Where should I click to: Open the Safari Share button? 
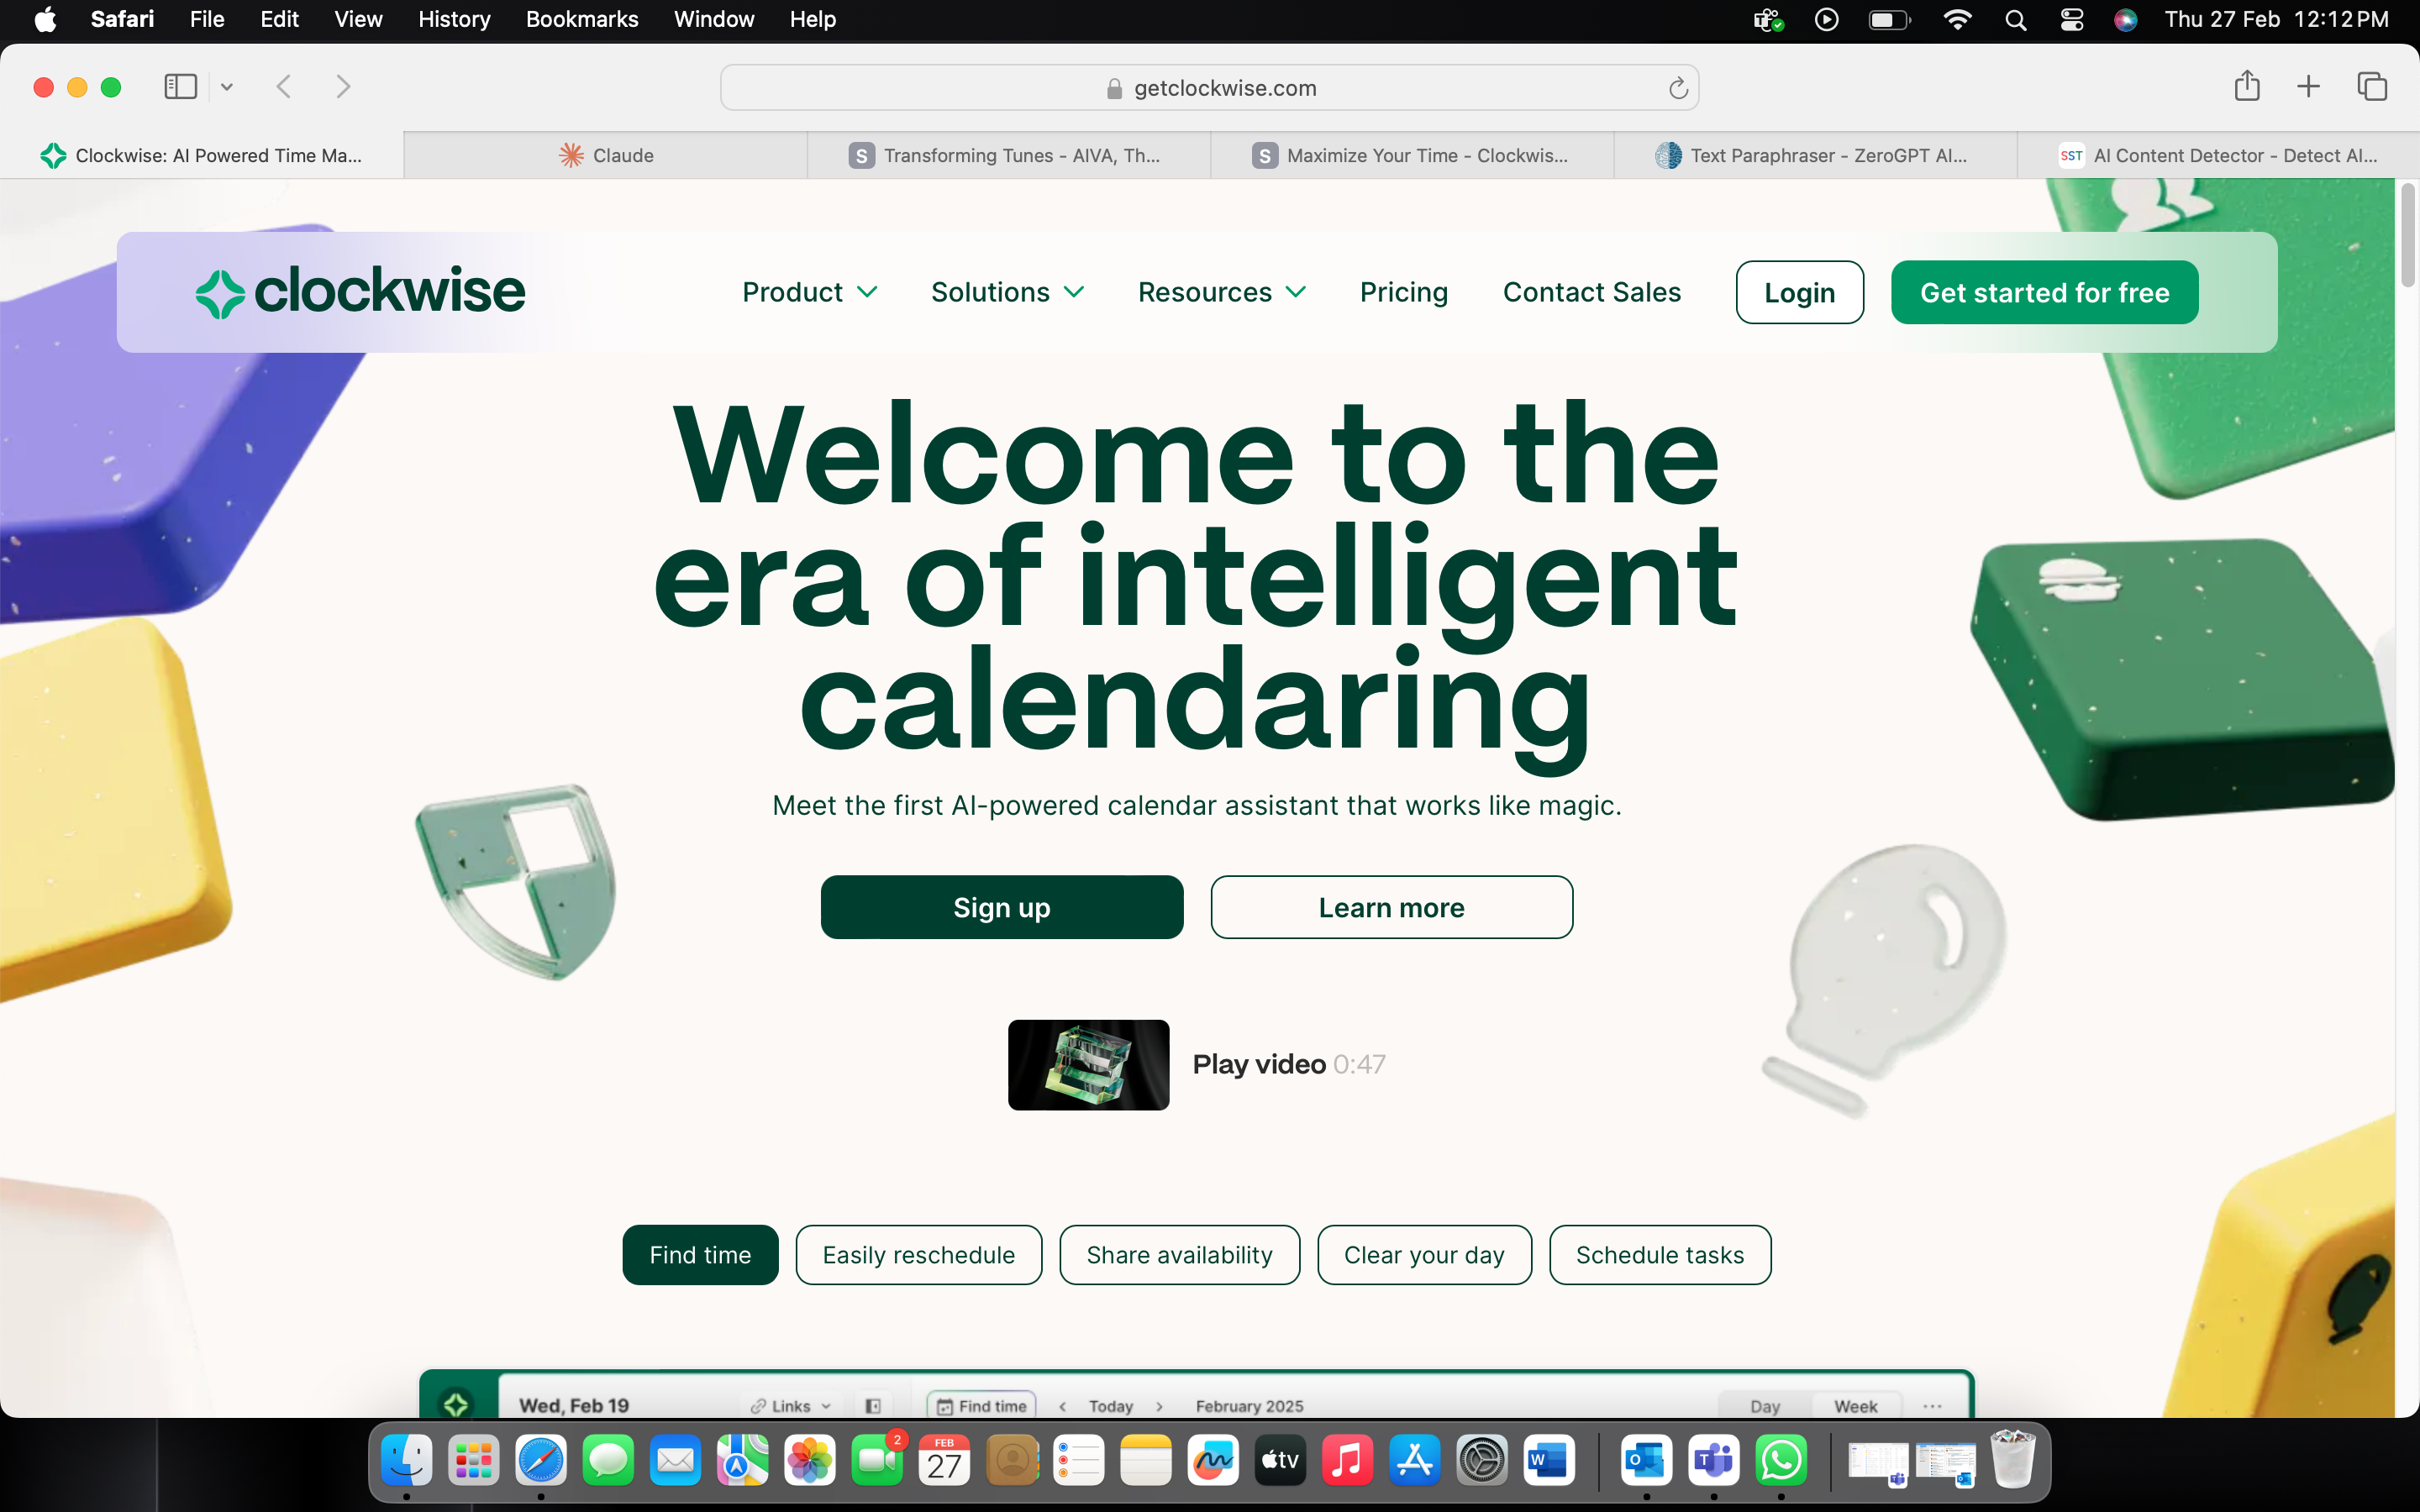pyautogui.click(x=2247, y=86)
